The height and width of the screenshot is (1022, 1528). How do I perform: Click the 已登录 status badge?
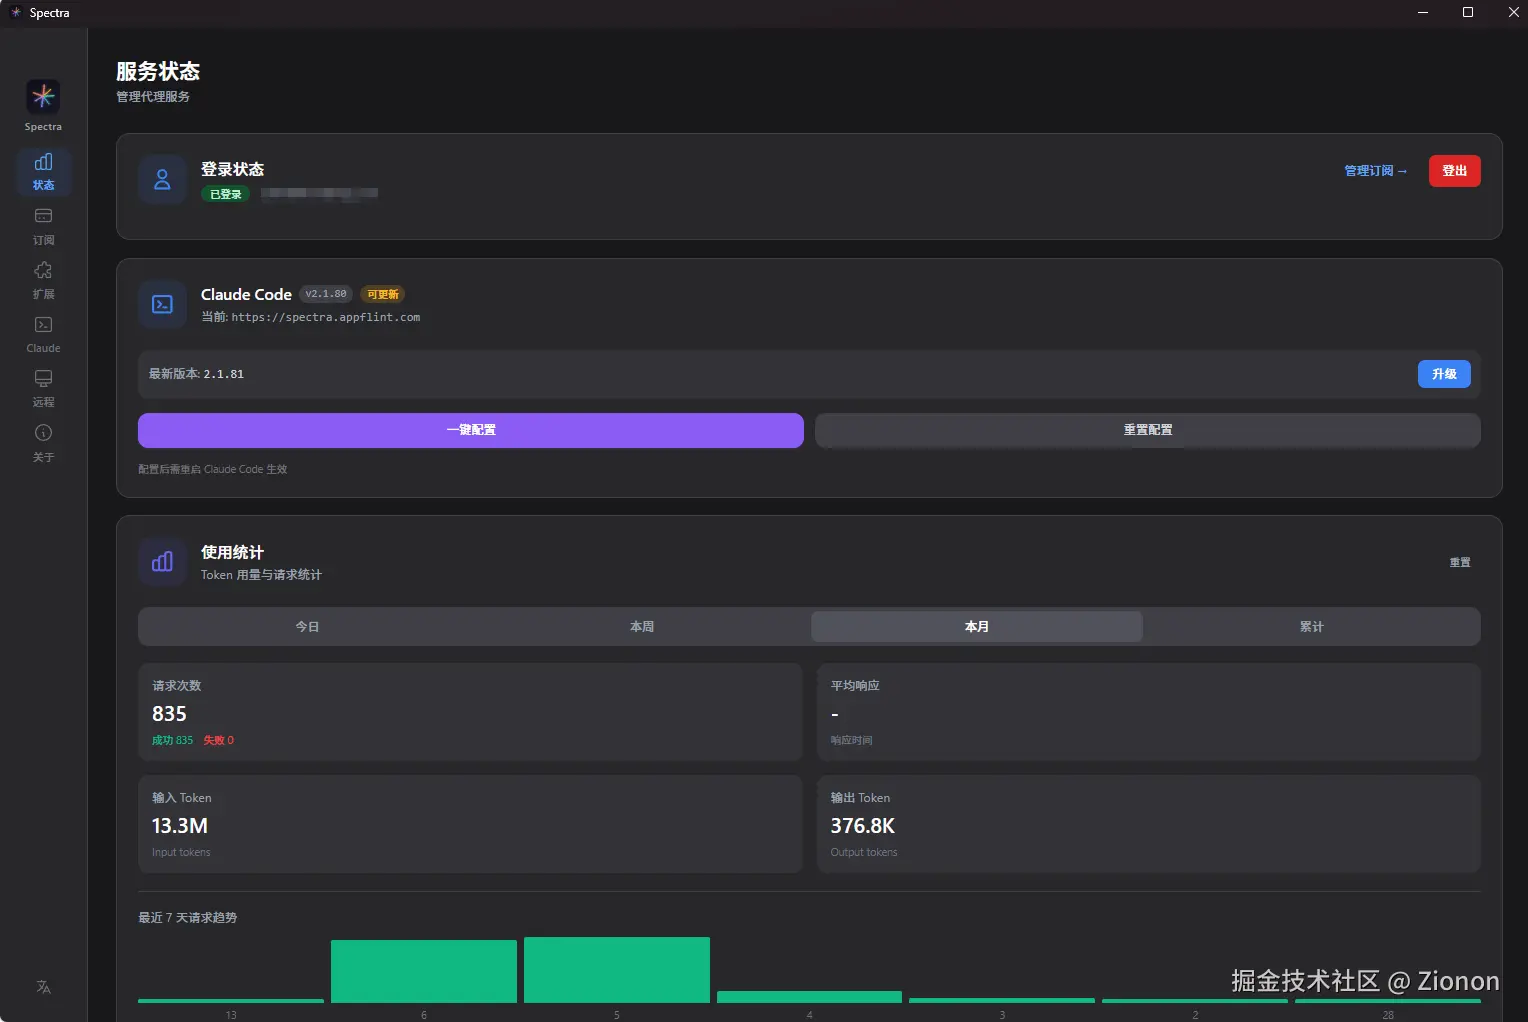point(226,194)
